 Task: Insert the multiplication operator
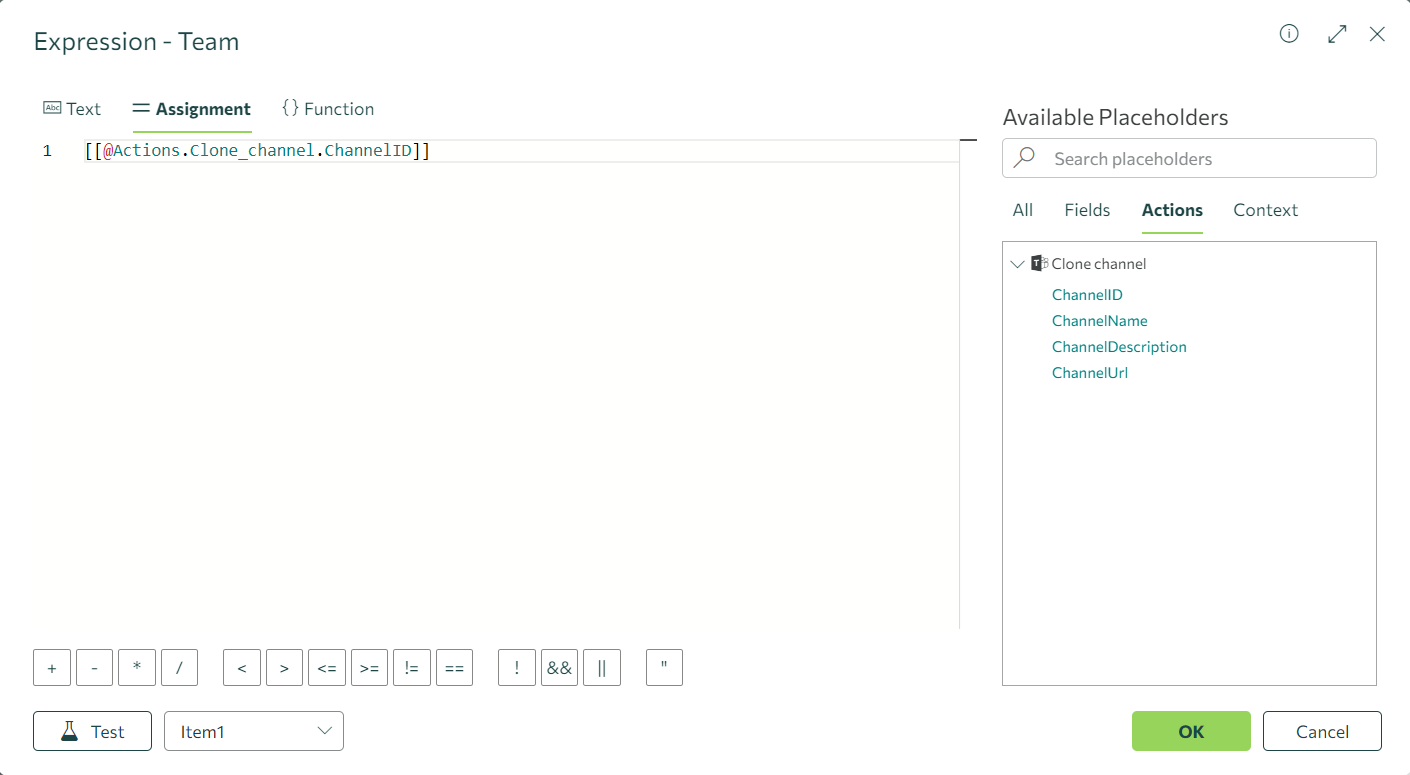(137, 668)
